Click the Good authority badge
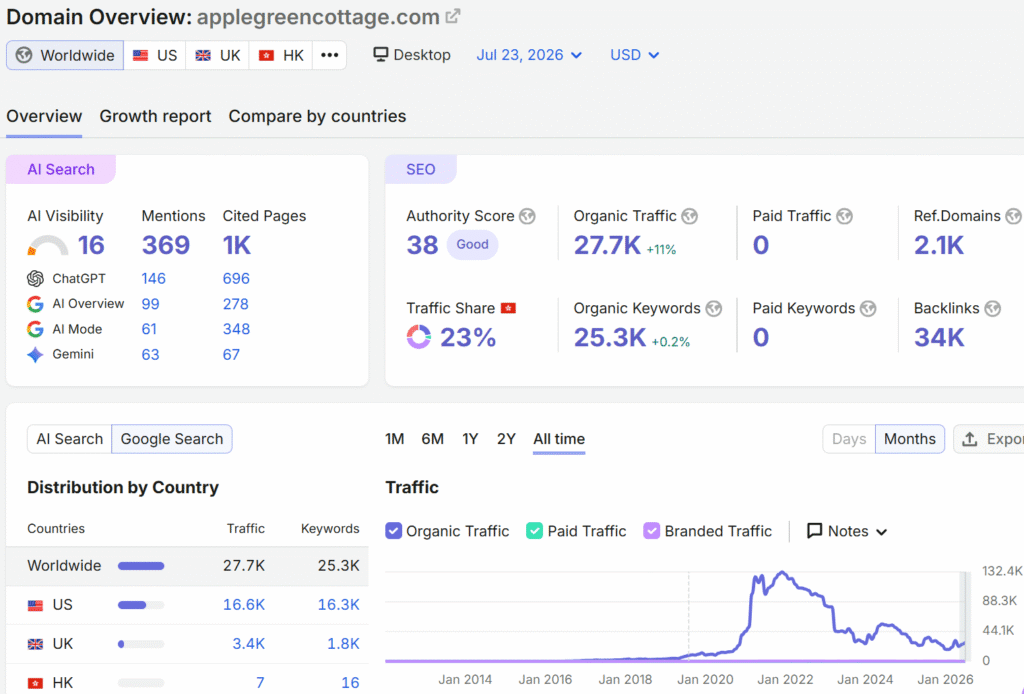Screen dimensions: 1024x694 coord(472,245)
